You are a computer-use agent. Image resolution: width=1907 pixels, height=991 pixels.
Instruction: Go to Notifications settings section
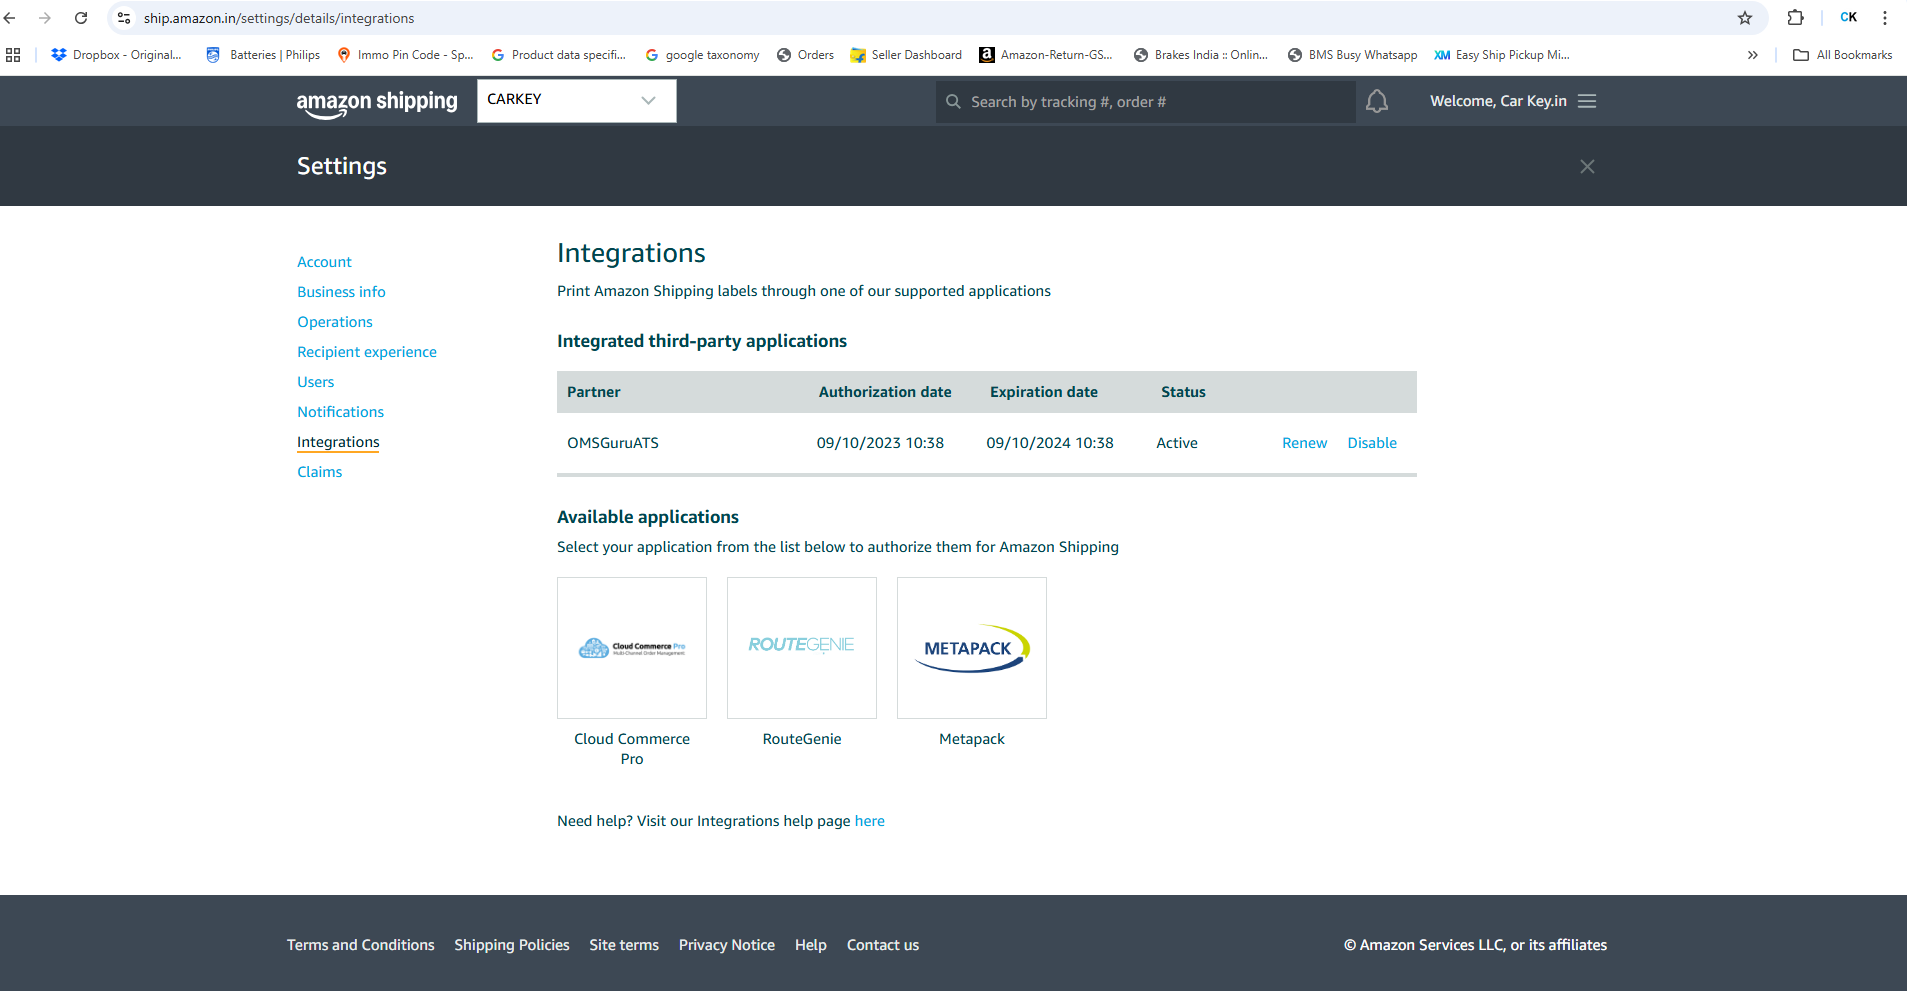pos(340,412)
